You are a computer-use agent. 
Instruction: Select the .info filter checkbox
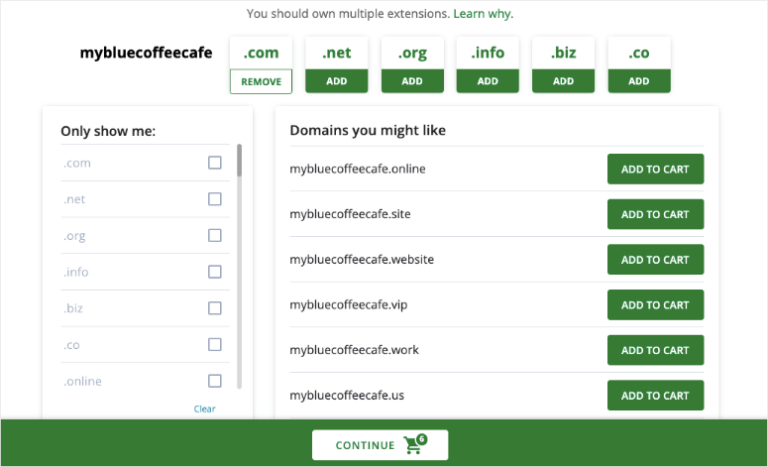[215, 272]
